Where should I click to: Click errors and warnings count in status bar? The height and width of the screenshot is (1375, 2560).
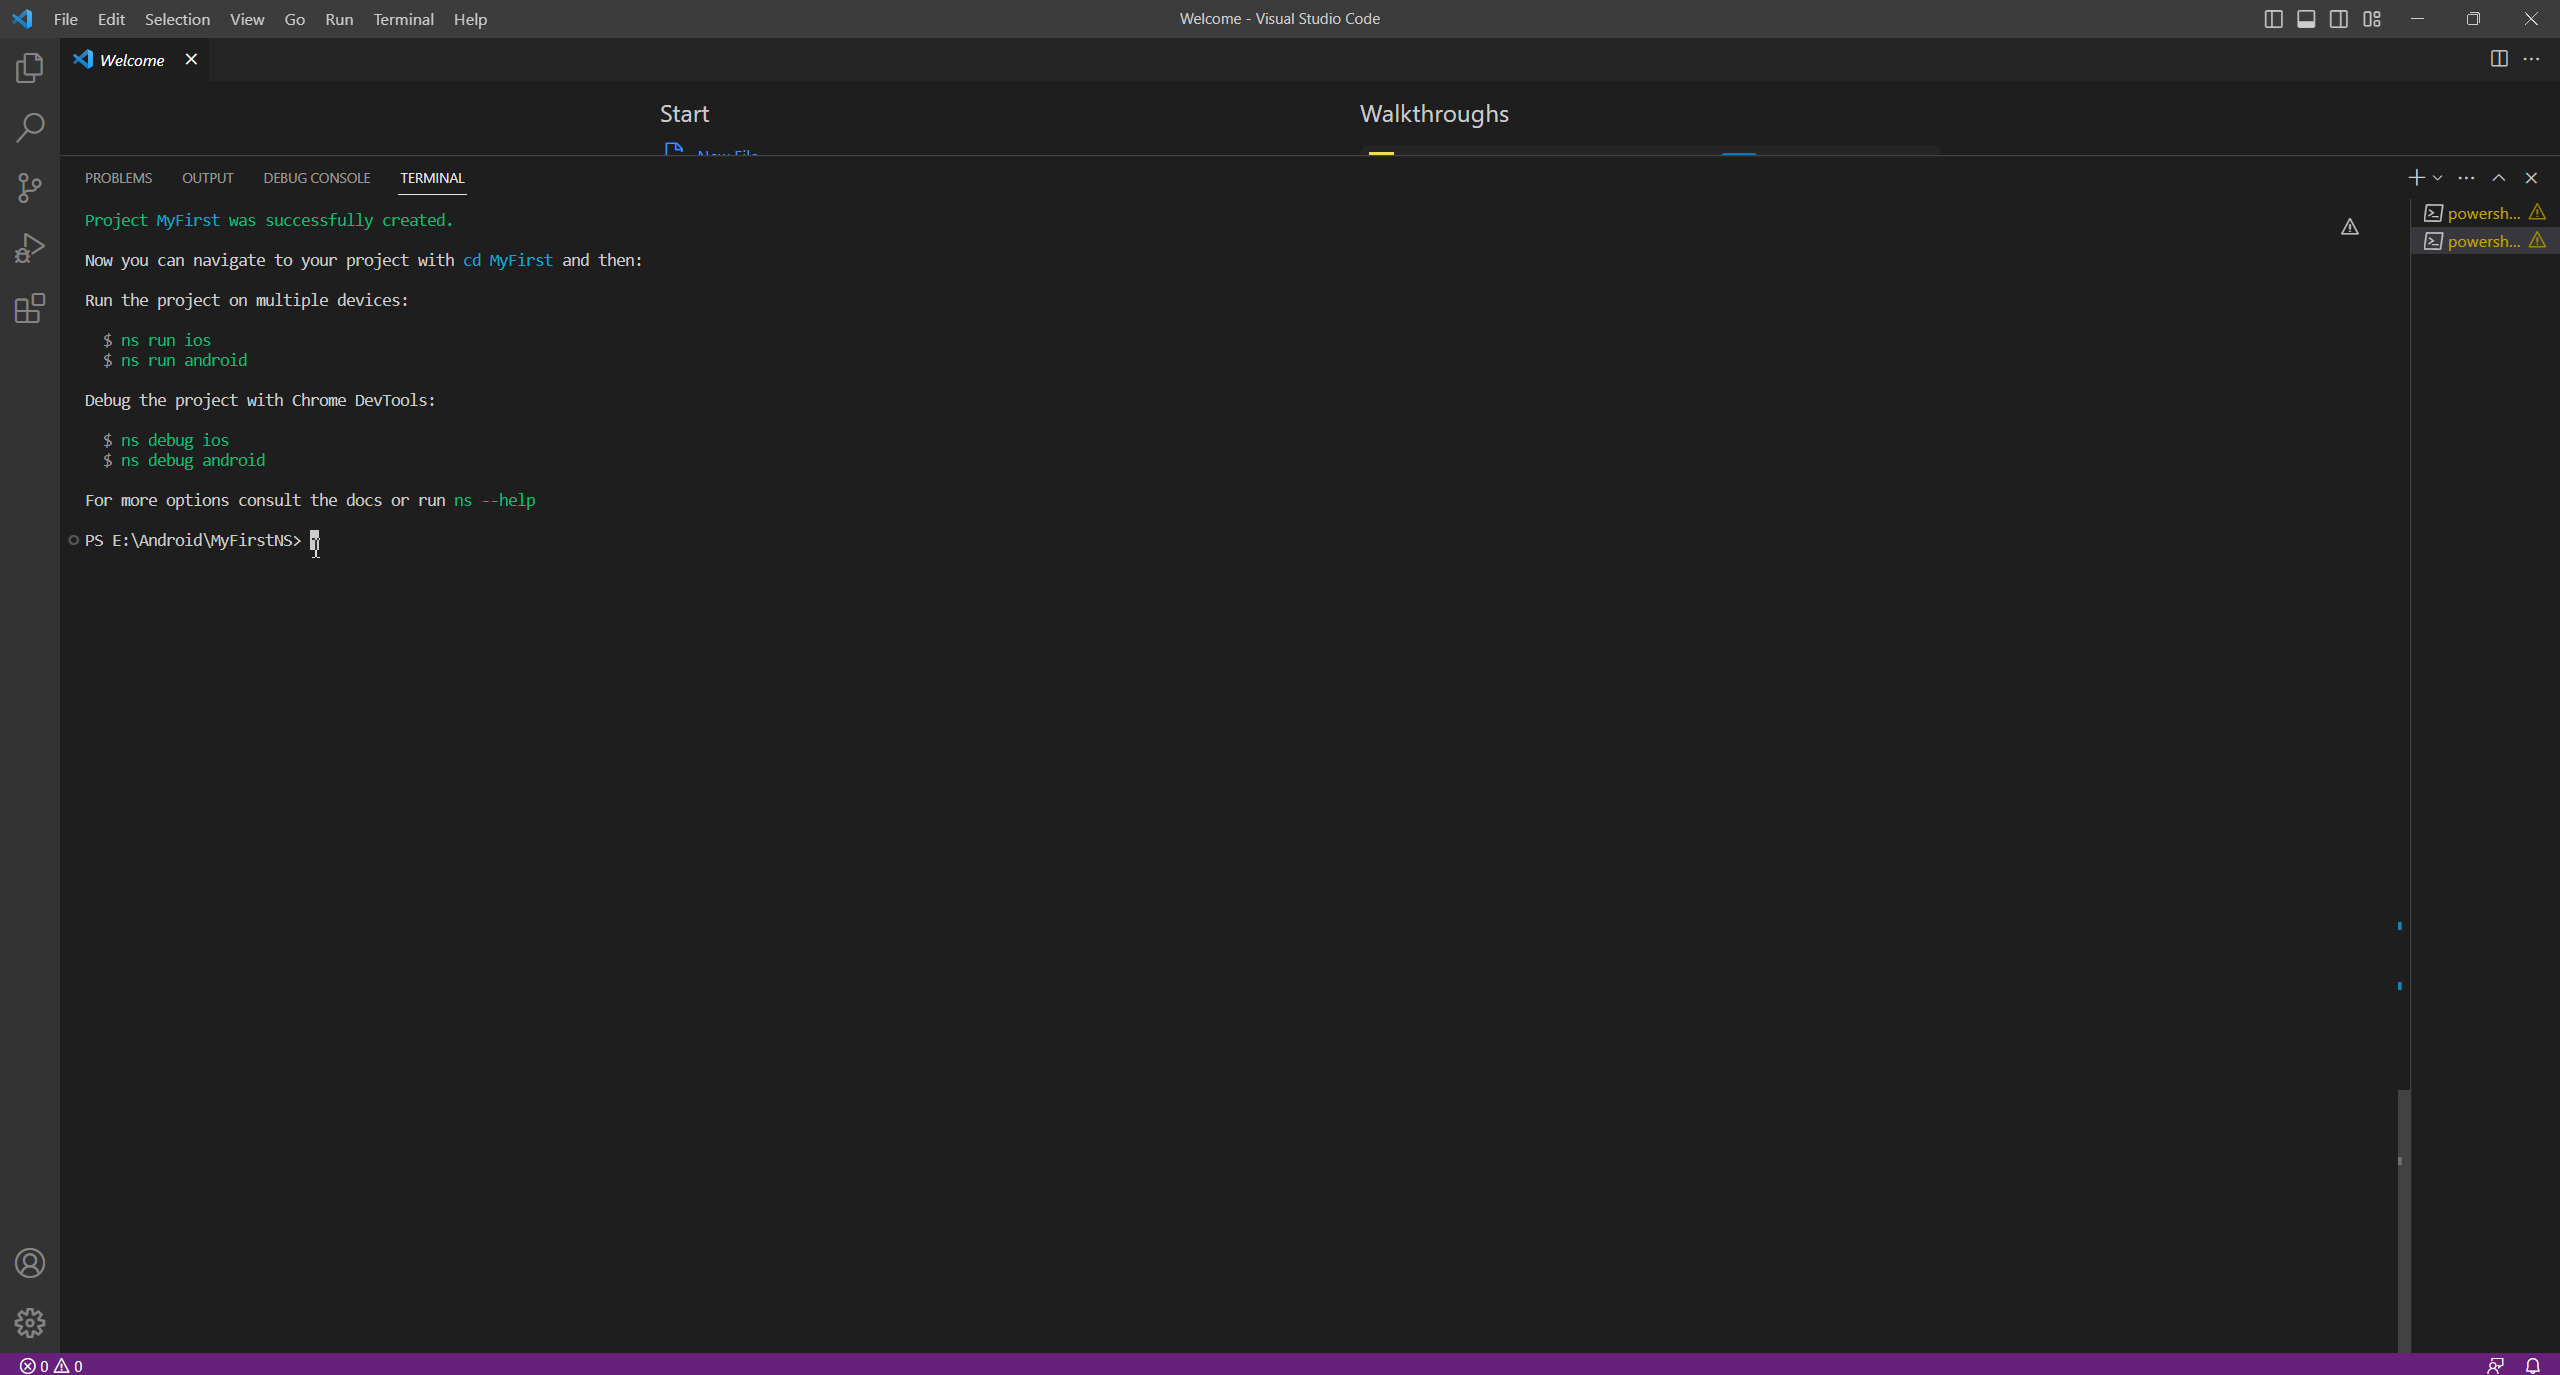tap(51, 1365)
